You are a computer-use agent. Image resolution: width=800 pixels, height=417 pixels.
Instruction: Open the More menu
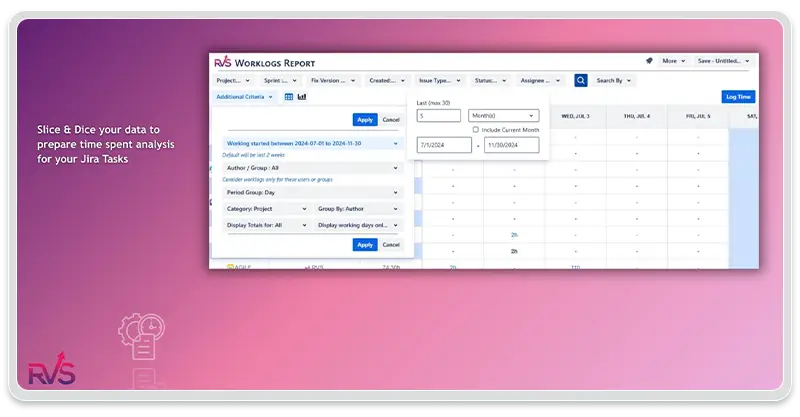(673, 61)
